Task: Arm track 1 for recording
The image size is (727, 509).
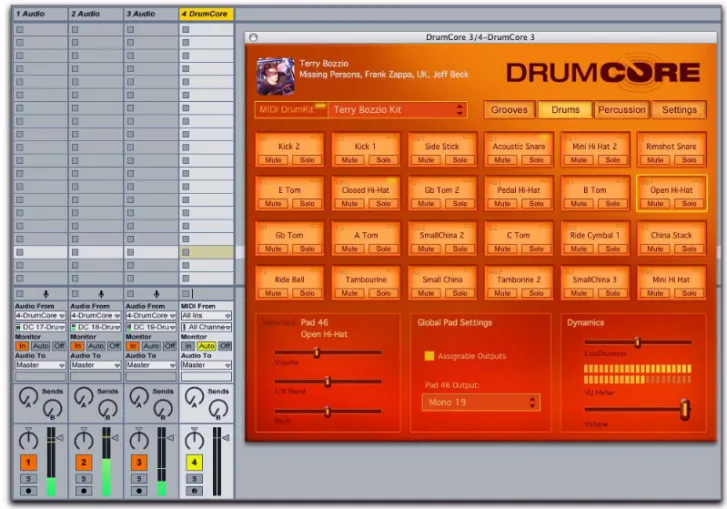Action: coord(28,491)
